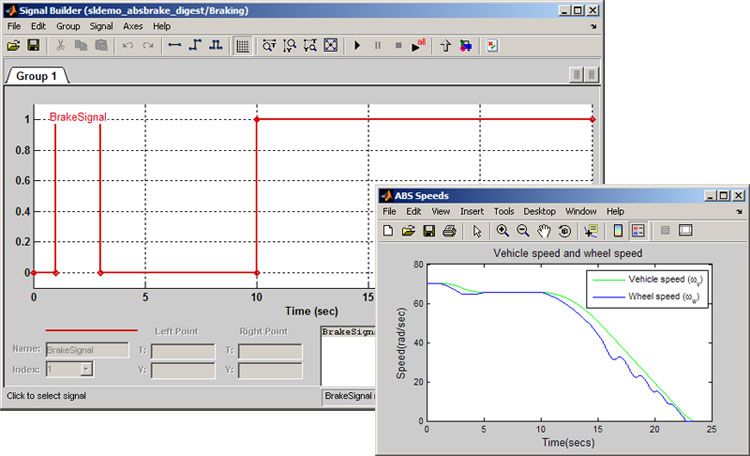This screenshot has height=456, width=750.
Task: Click the data cursor icon in ABS Speeds
Action: coord(590,231)
